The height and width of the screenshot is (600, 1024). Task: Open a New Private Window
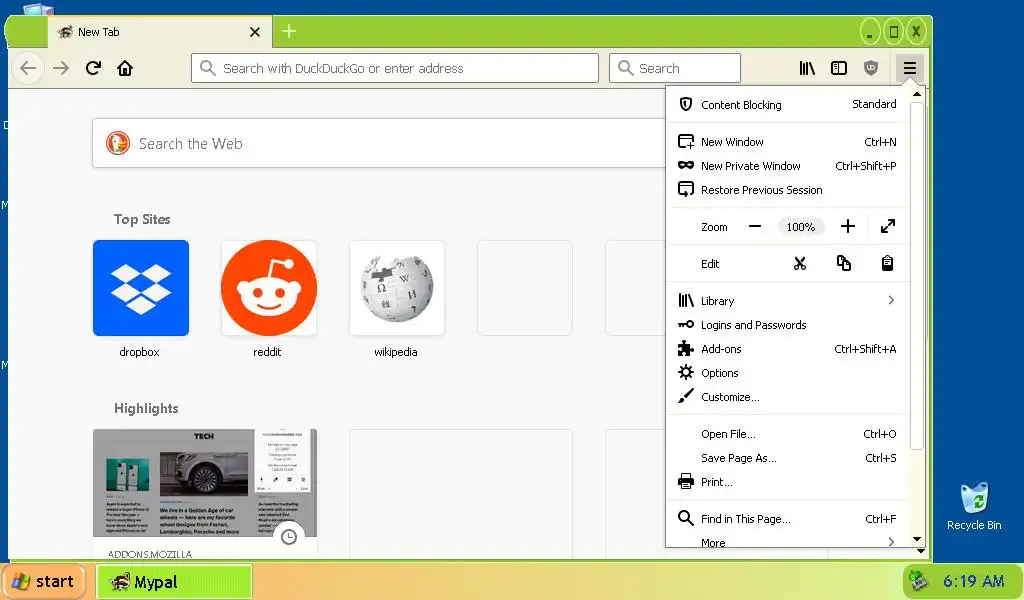pyautogui.click(x=788, y=166)
